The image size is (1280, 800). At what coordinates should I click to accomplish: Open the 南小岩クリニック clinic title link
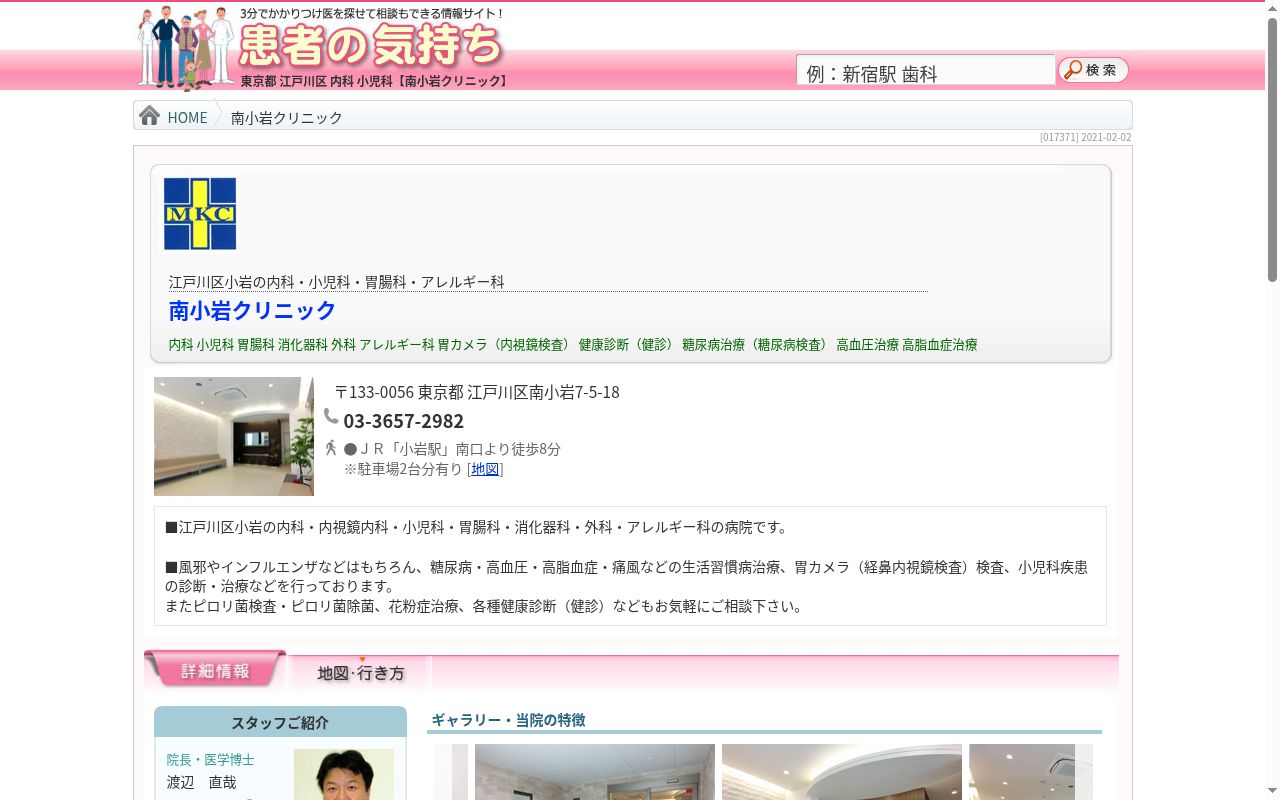[252, 310]
